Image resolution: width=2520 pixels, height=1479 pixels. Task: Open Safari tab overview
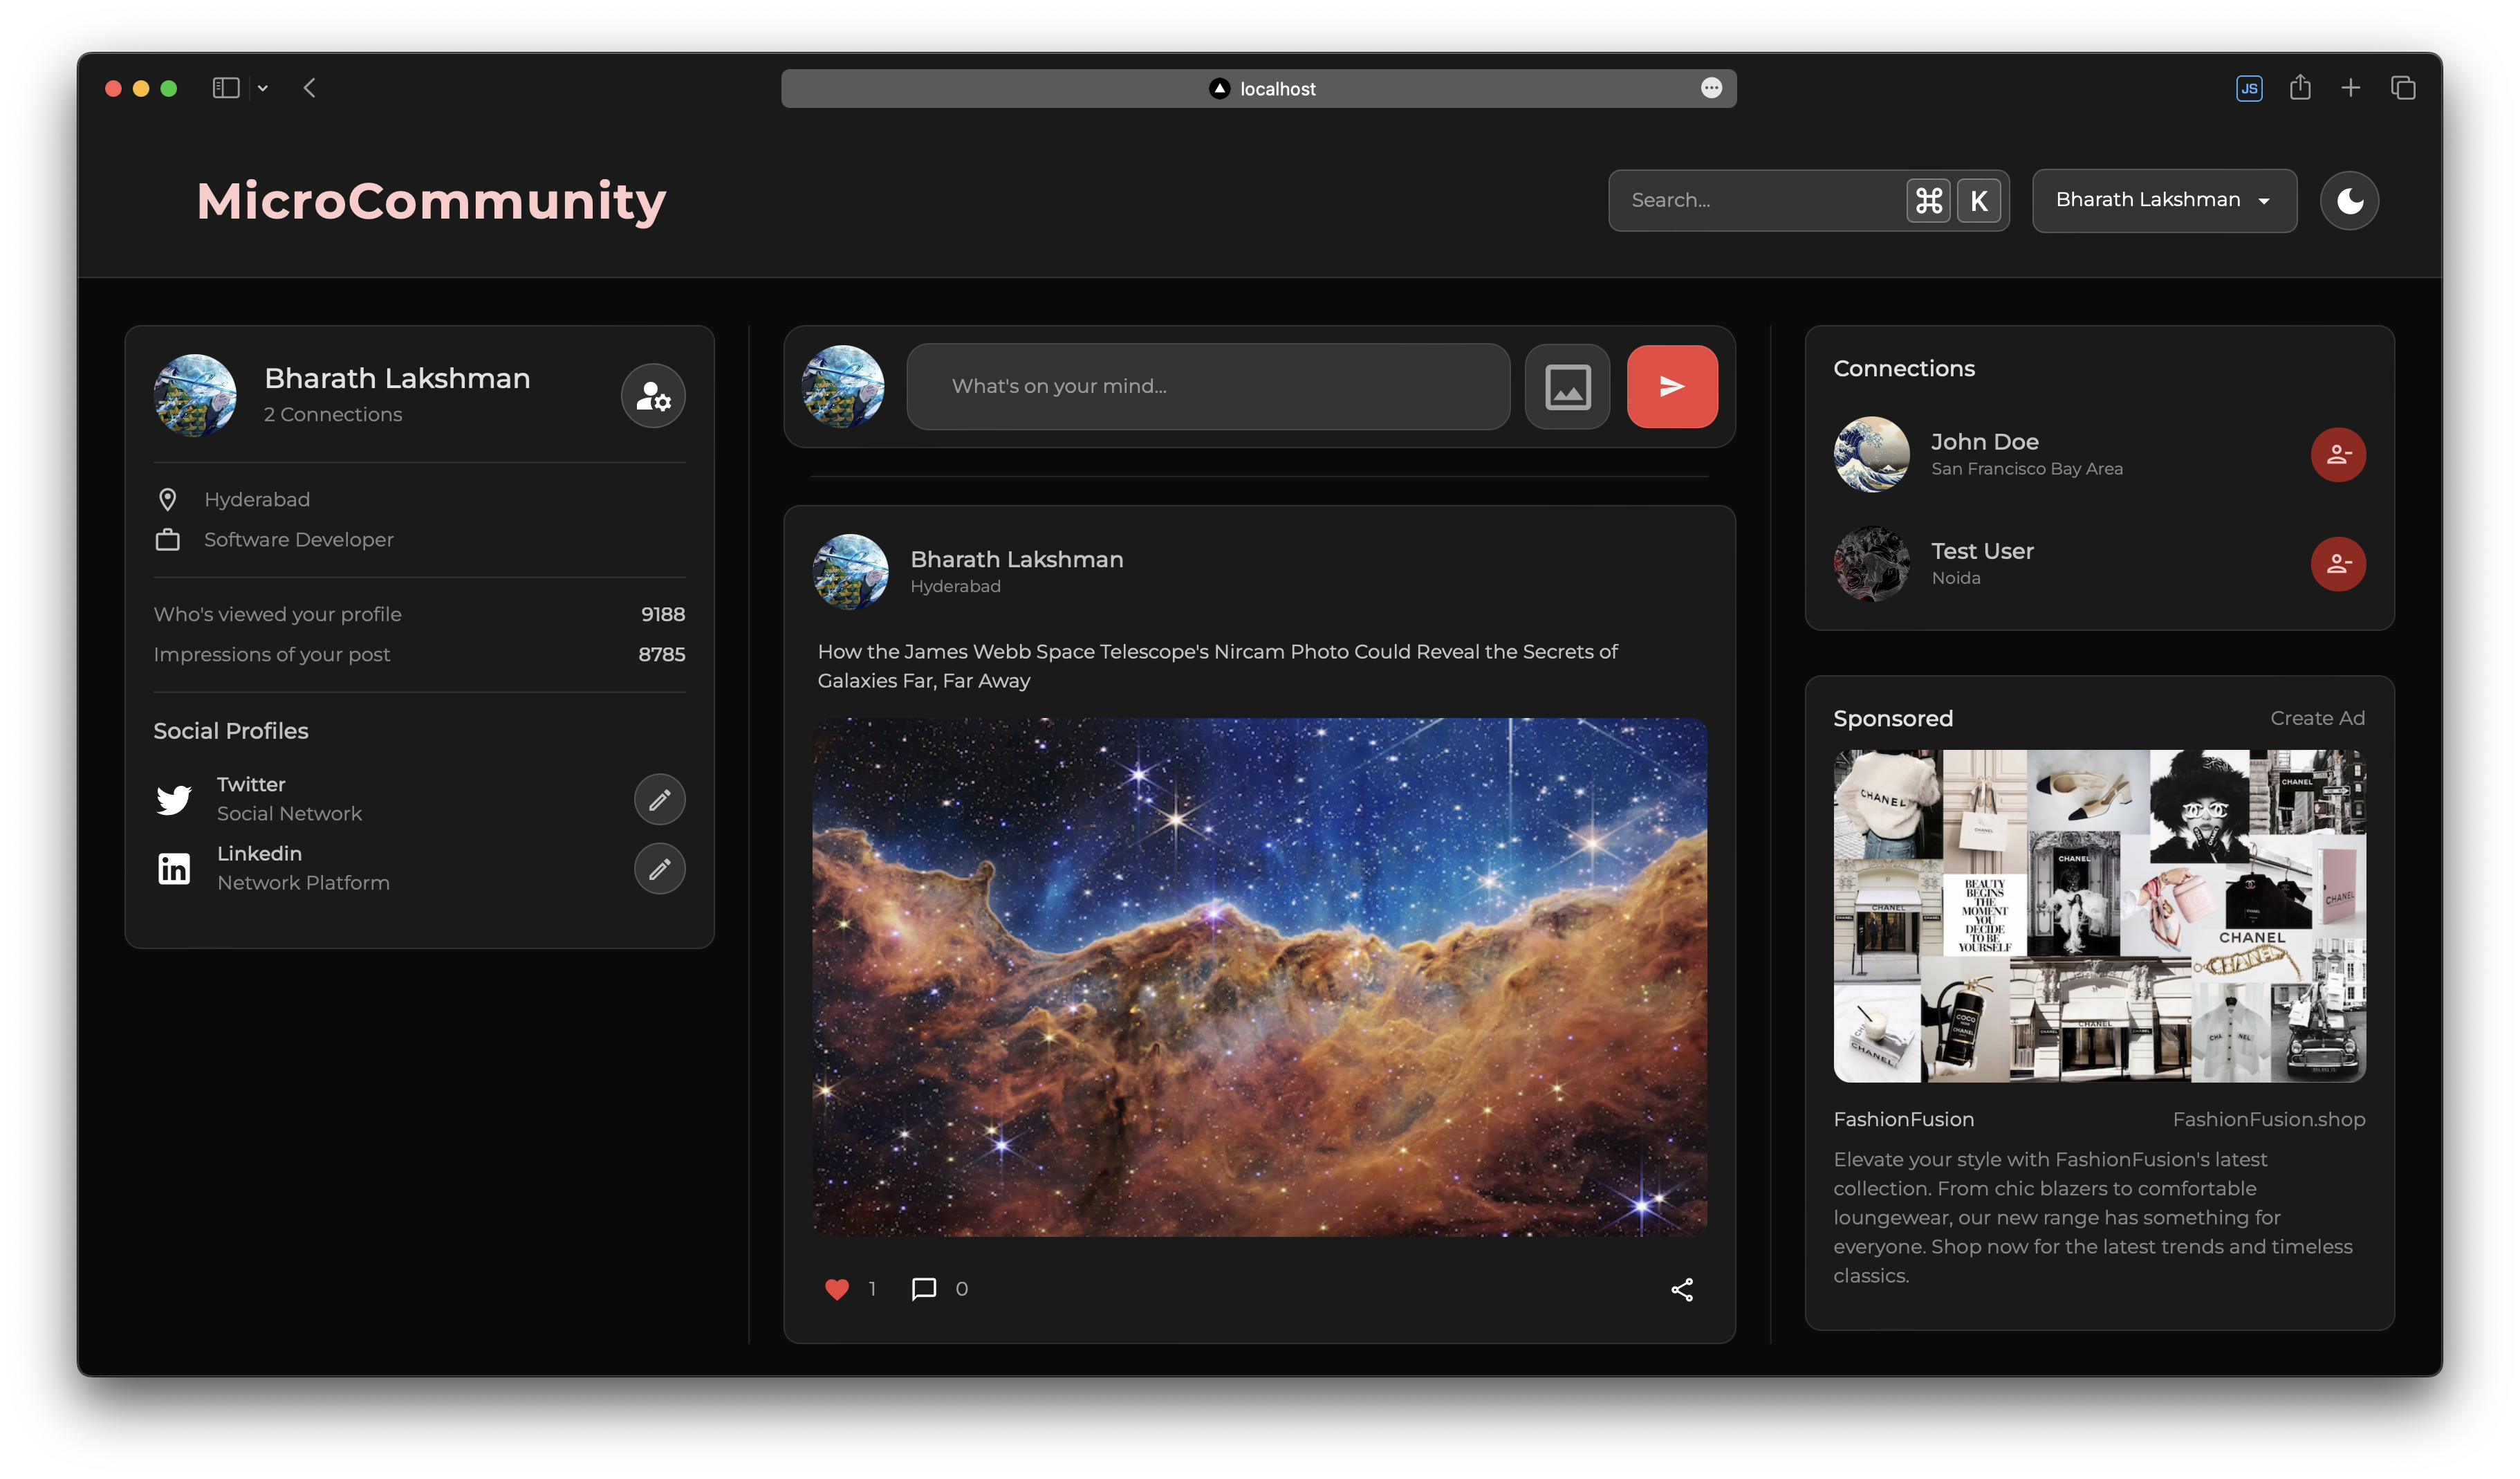(2403, 88)
